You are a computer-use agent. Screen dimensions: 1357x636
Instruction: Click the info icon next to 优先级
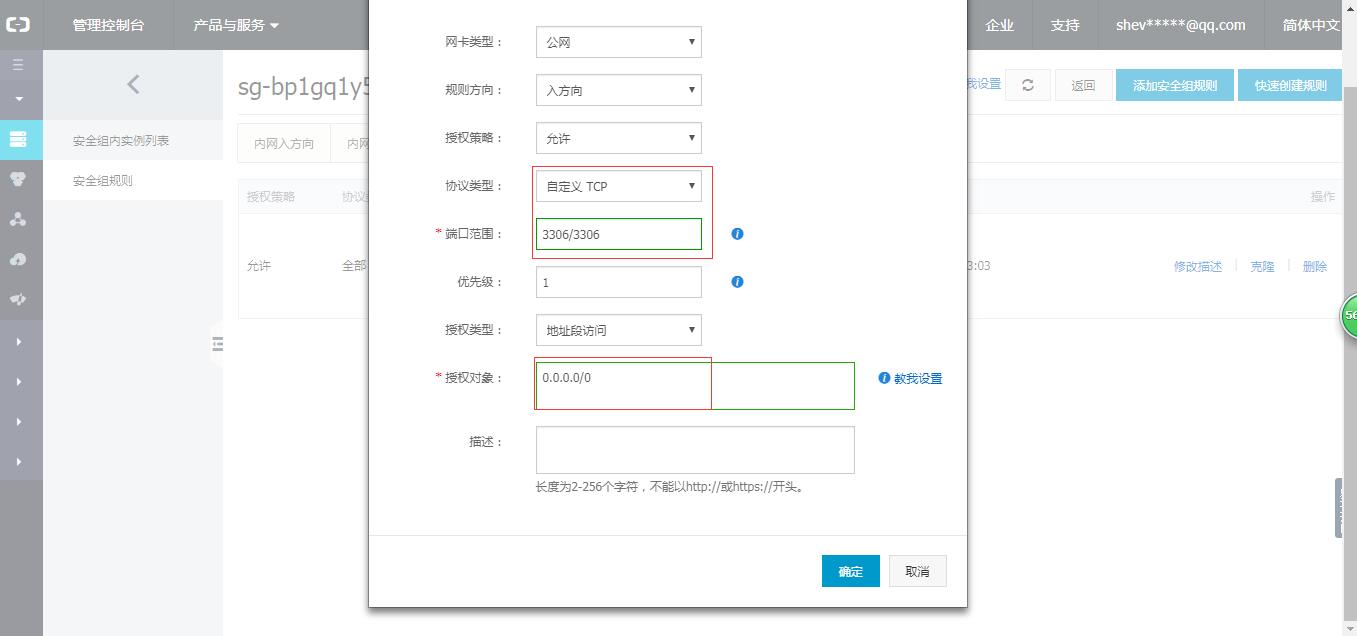click(x=737, y=282)
